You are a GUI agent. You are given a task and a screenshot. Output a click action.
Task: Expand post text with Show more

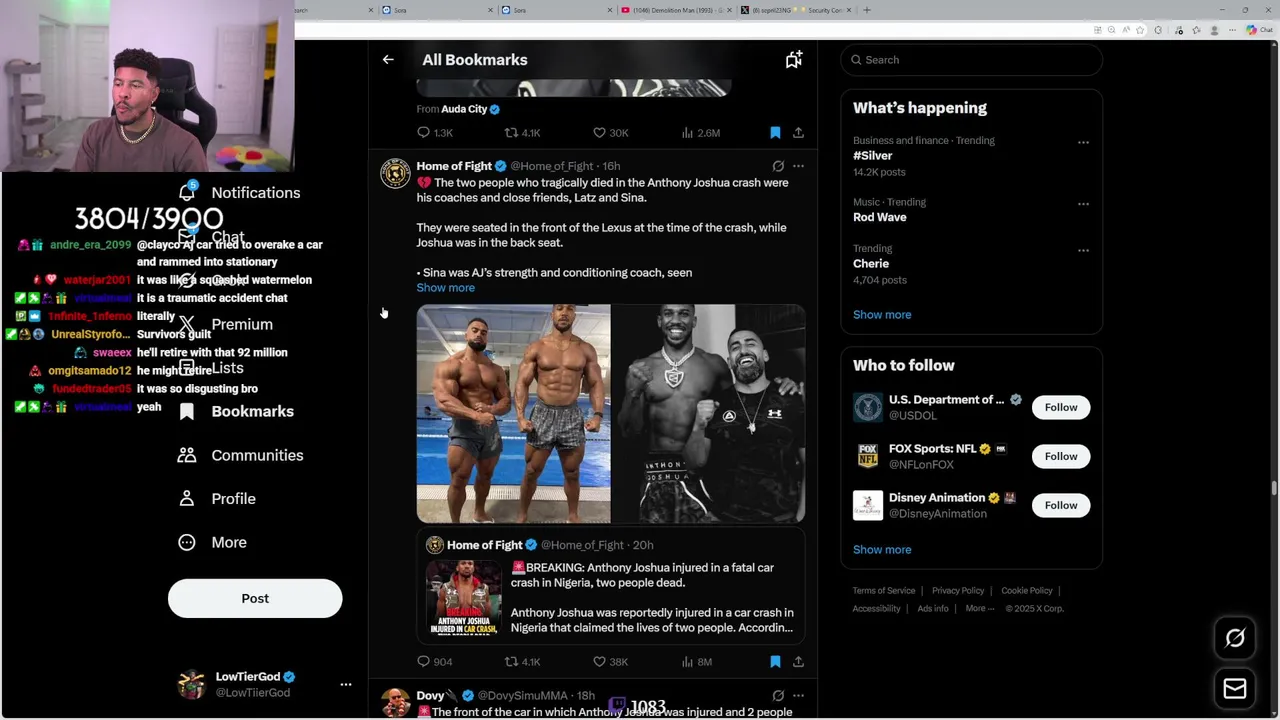pyautogui.click(x=445, y=288)
